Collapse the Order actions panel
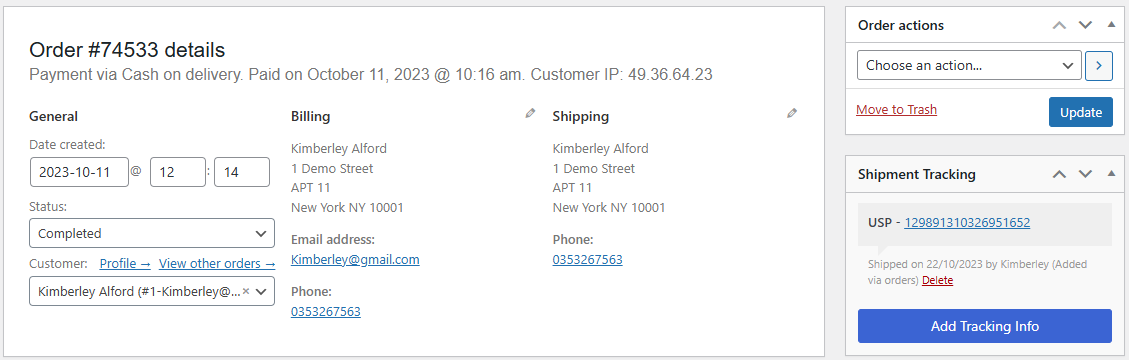Image resolution: width=1129 pixels, height=360 pixels. 1110,24
